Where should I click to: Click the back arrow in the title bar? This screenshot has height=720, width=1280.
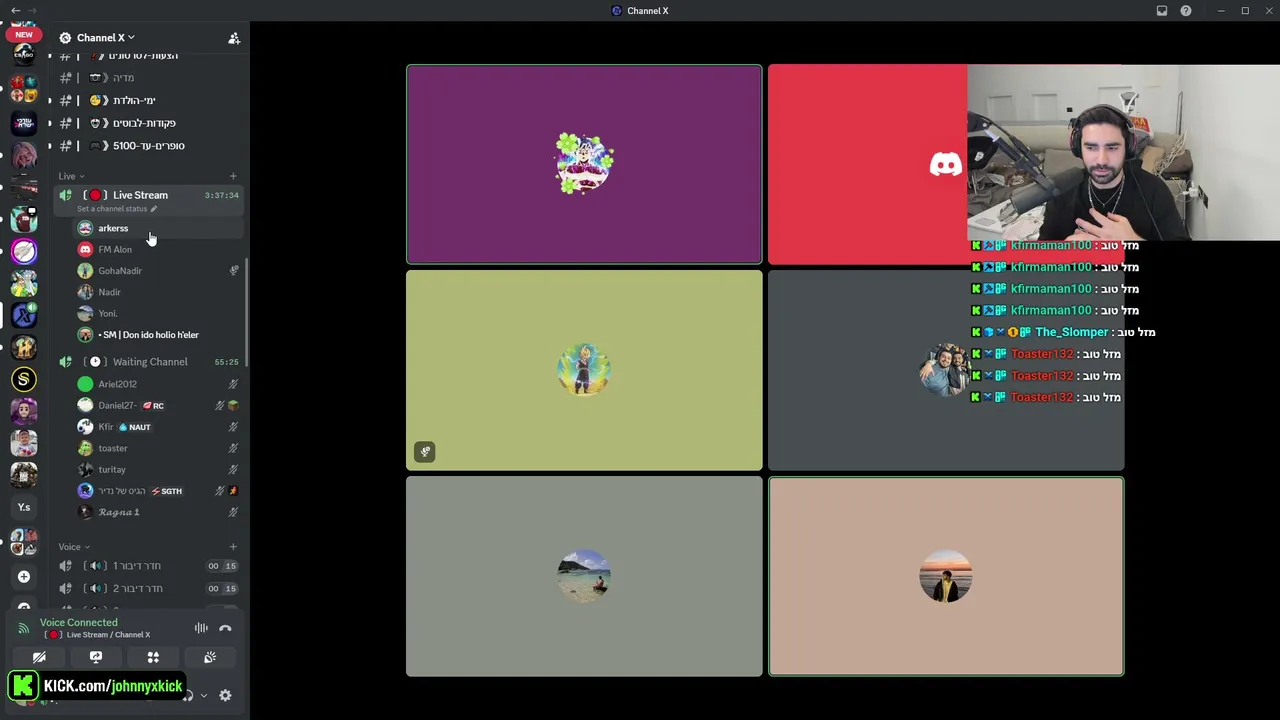pos(15,10)
